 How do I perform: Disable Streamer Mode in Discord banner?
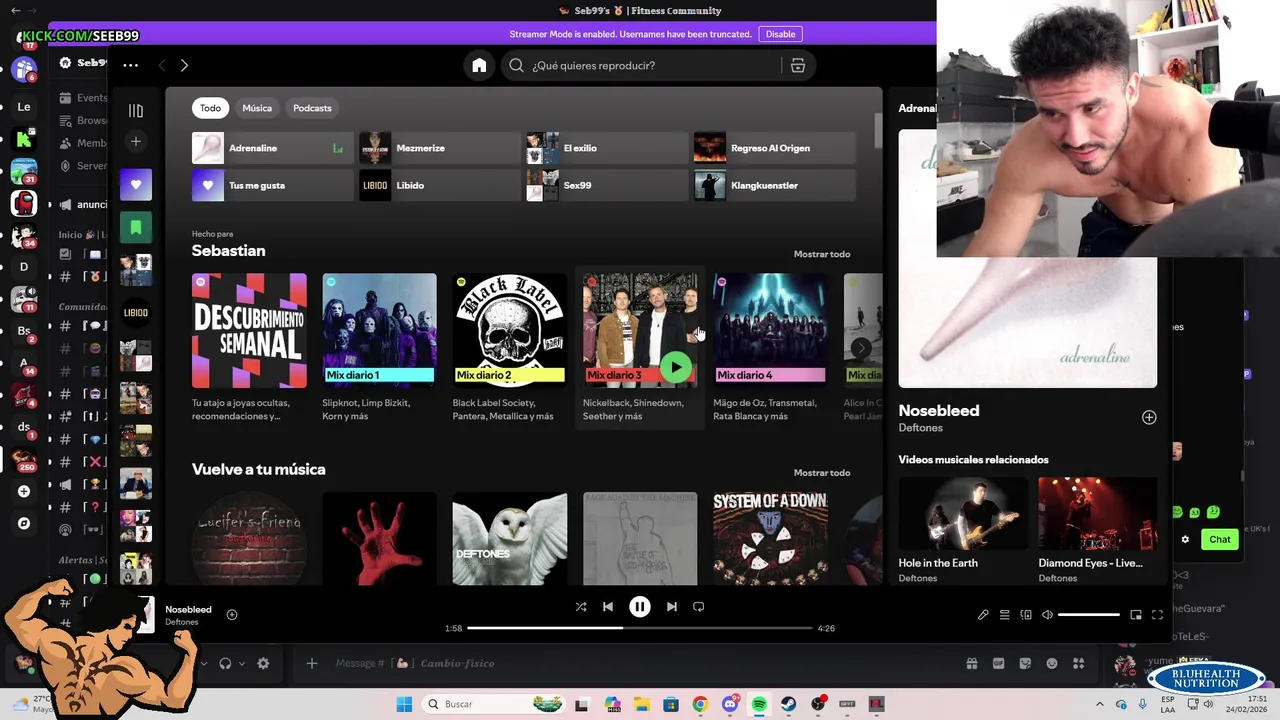coord(780,34)
